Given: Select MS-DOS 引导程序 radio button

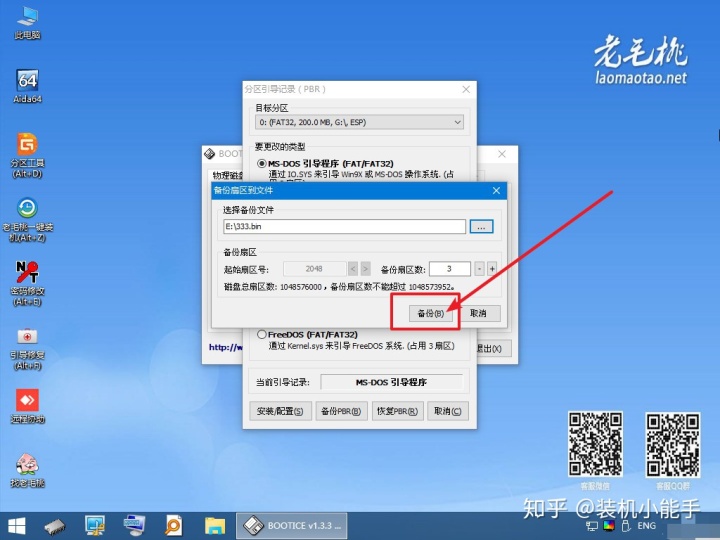Looking at the screenshot, I should [262, 163].
